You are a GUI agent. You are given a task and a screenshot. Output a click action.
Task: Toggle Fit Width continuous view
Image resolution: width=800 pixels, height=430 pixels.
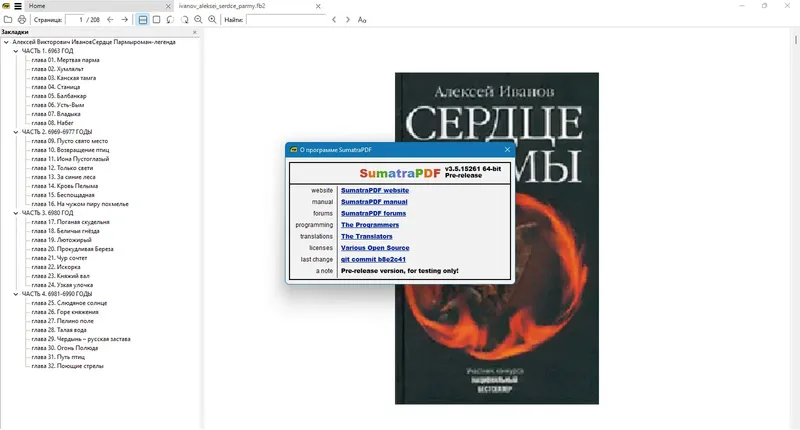click(143, 19)
